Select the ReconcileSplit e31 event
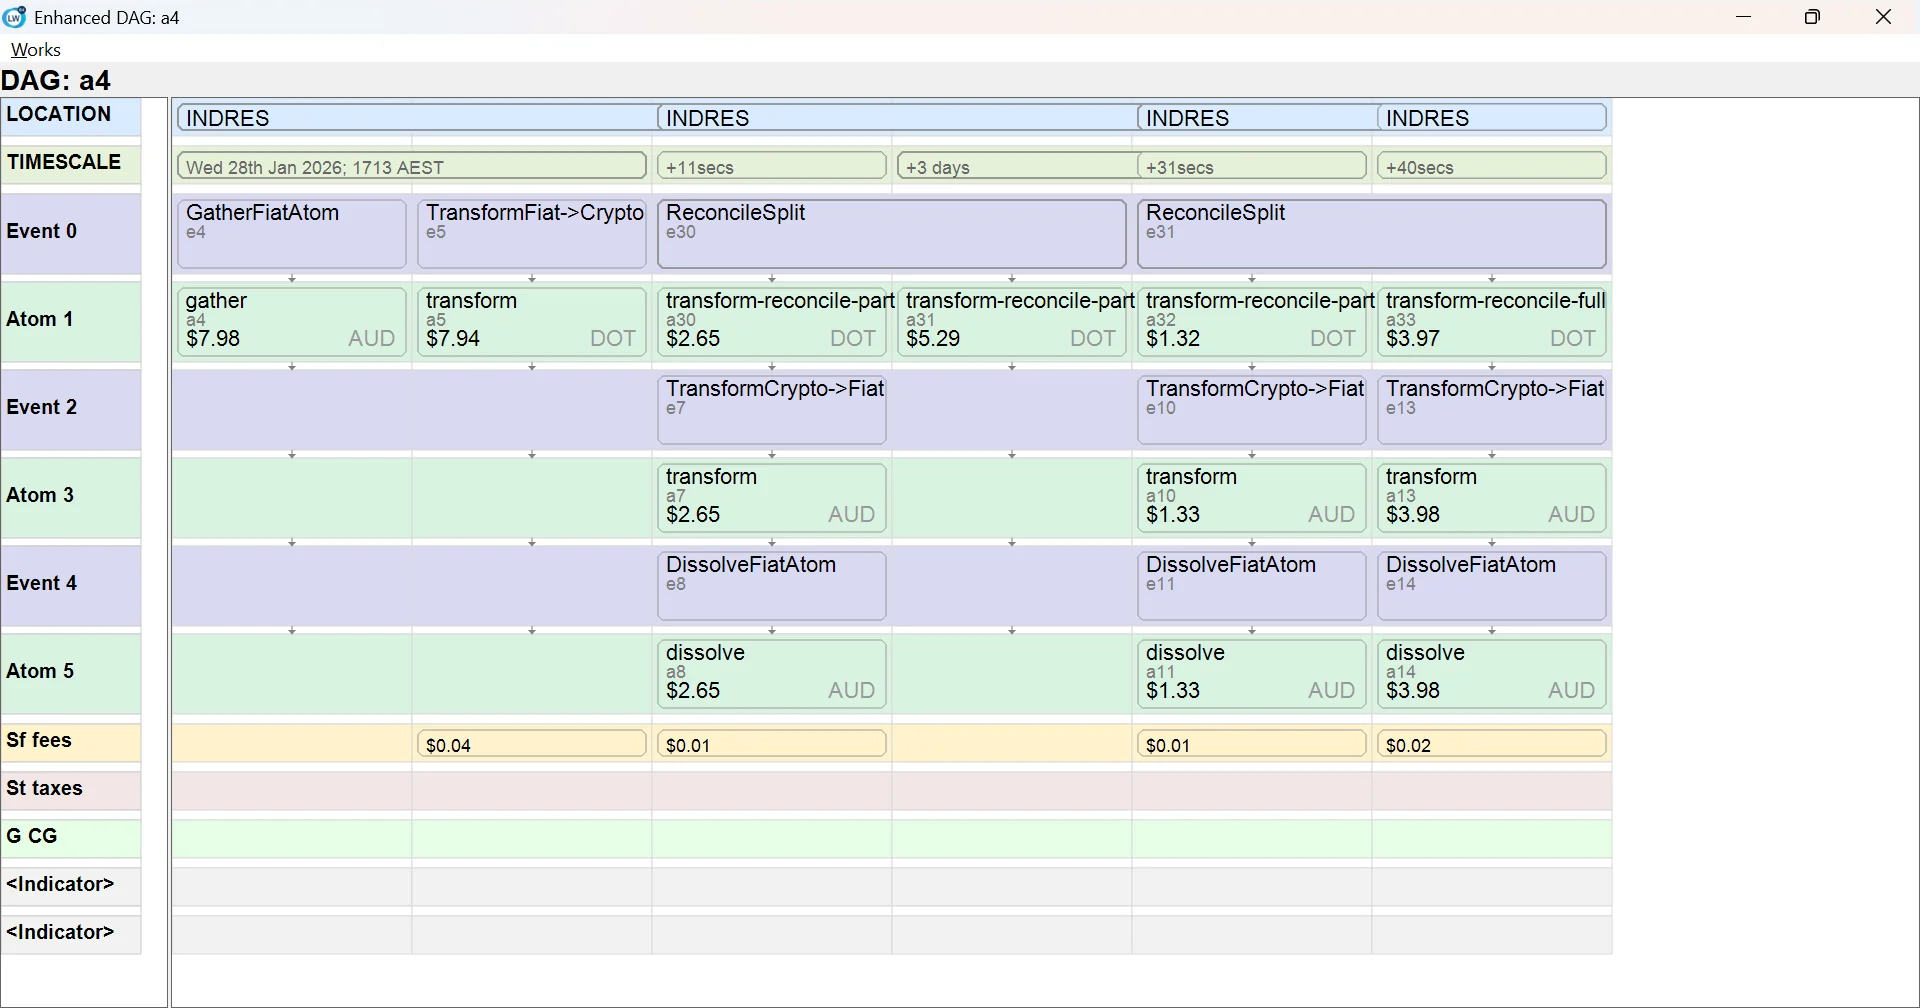The image size is (1920, 1008). pos(1371,234)
